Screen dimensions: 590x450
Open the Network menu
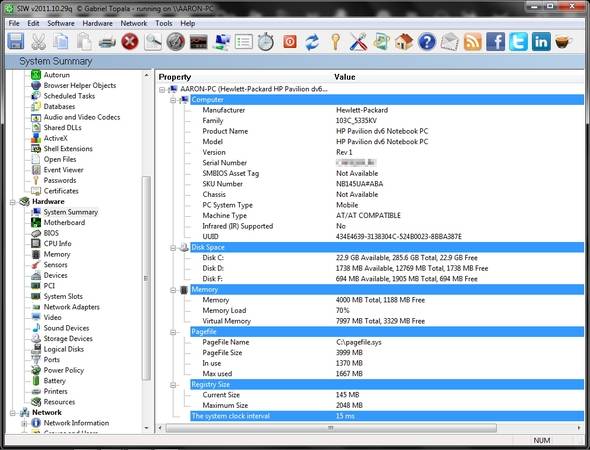(x=134, y=23)
